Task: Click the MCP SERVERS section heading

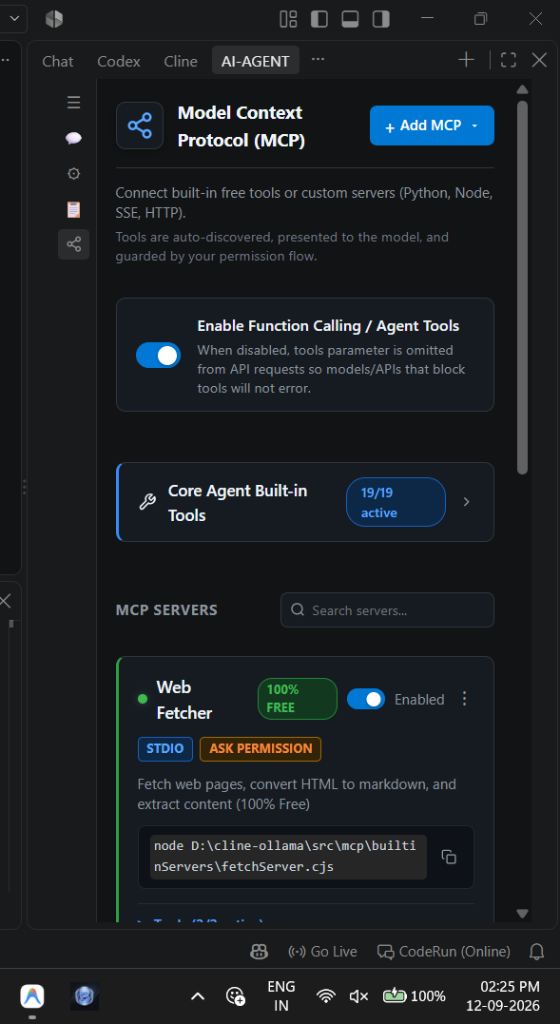Action: (x=166, y=610)
